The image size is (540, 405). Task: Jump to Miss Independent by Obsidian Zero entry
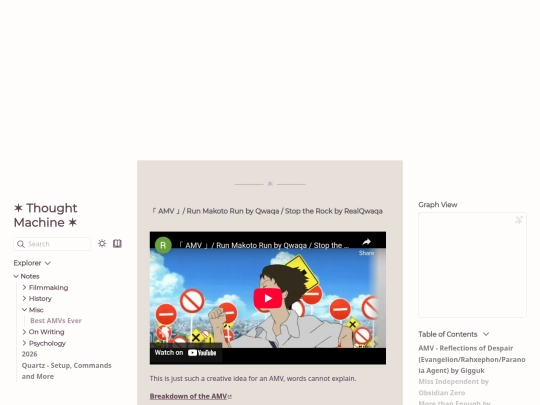454,387
